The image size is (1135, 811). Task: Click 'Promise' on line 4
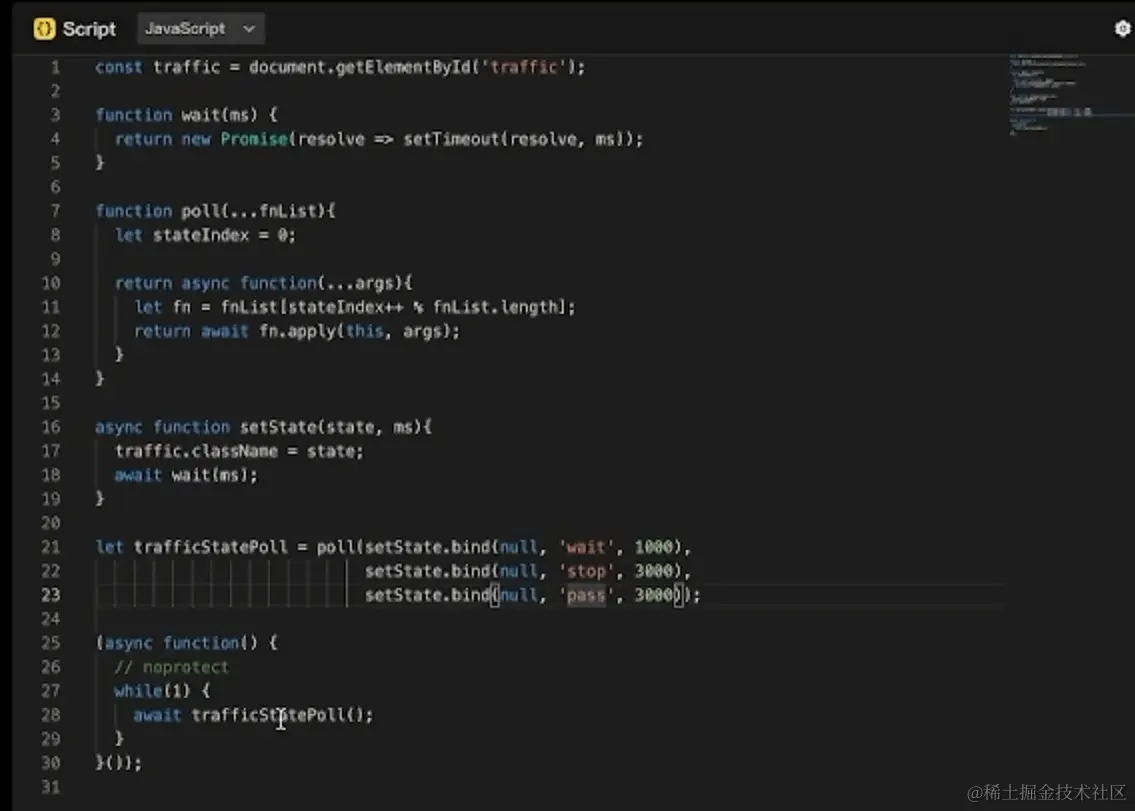(254, 139)
